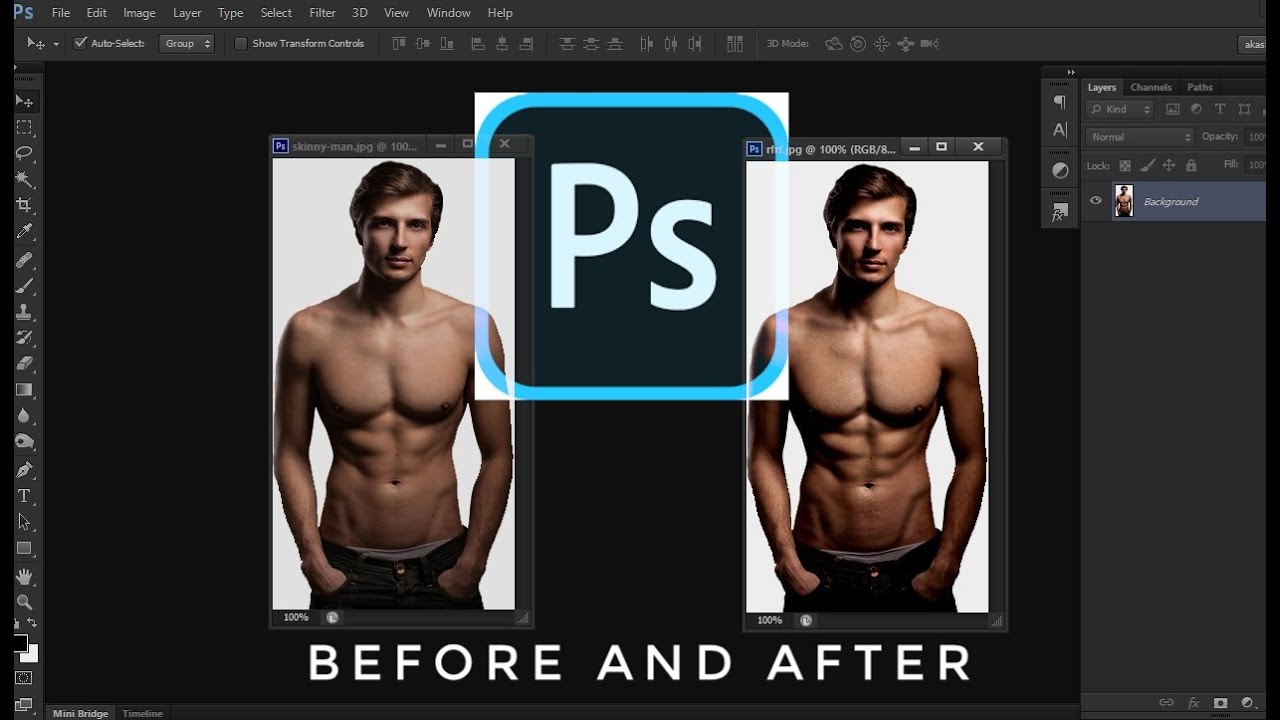Select the Hand tool
This screenshot has width=1280, height=720.
coord(24,576)
